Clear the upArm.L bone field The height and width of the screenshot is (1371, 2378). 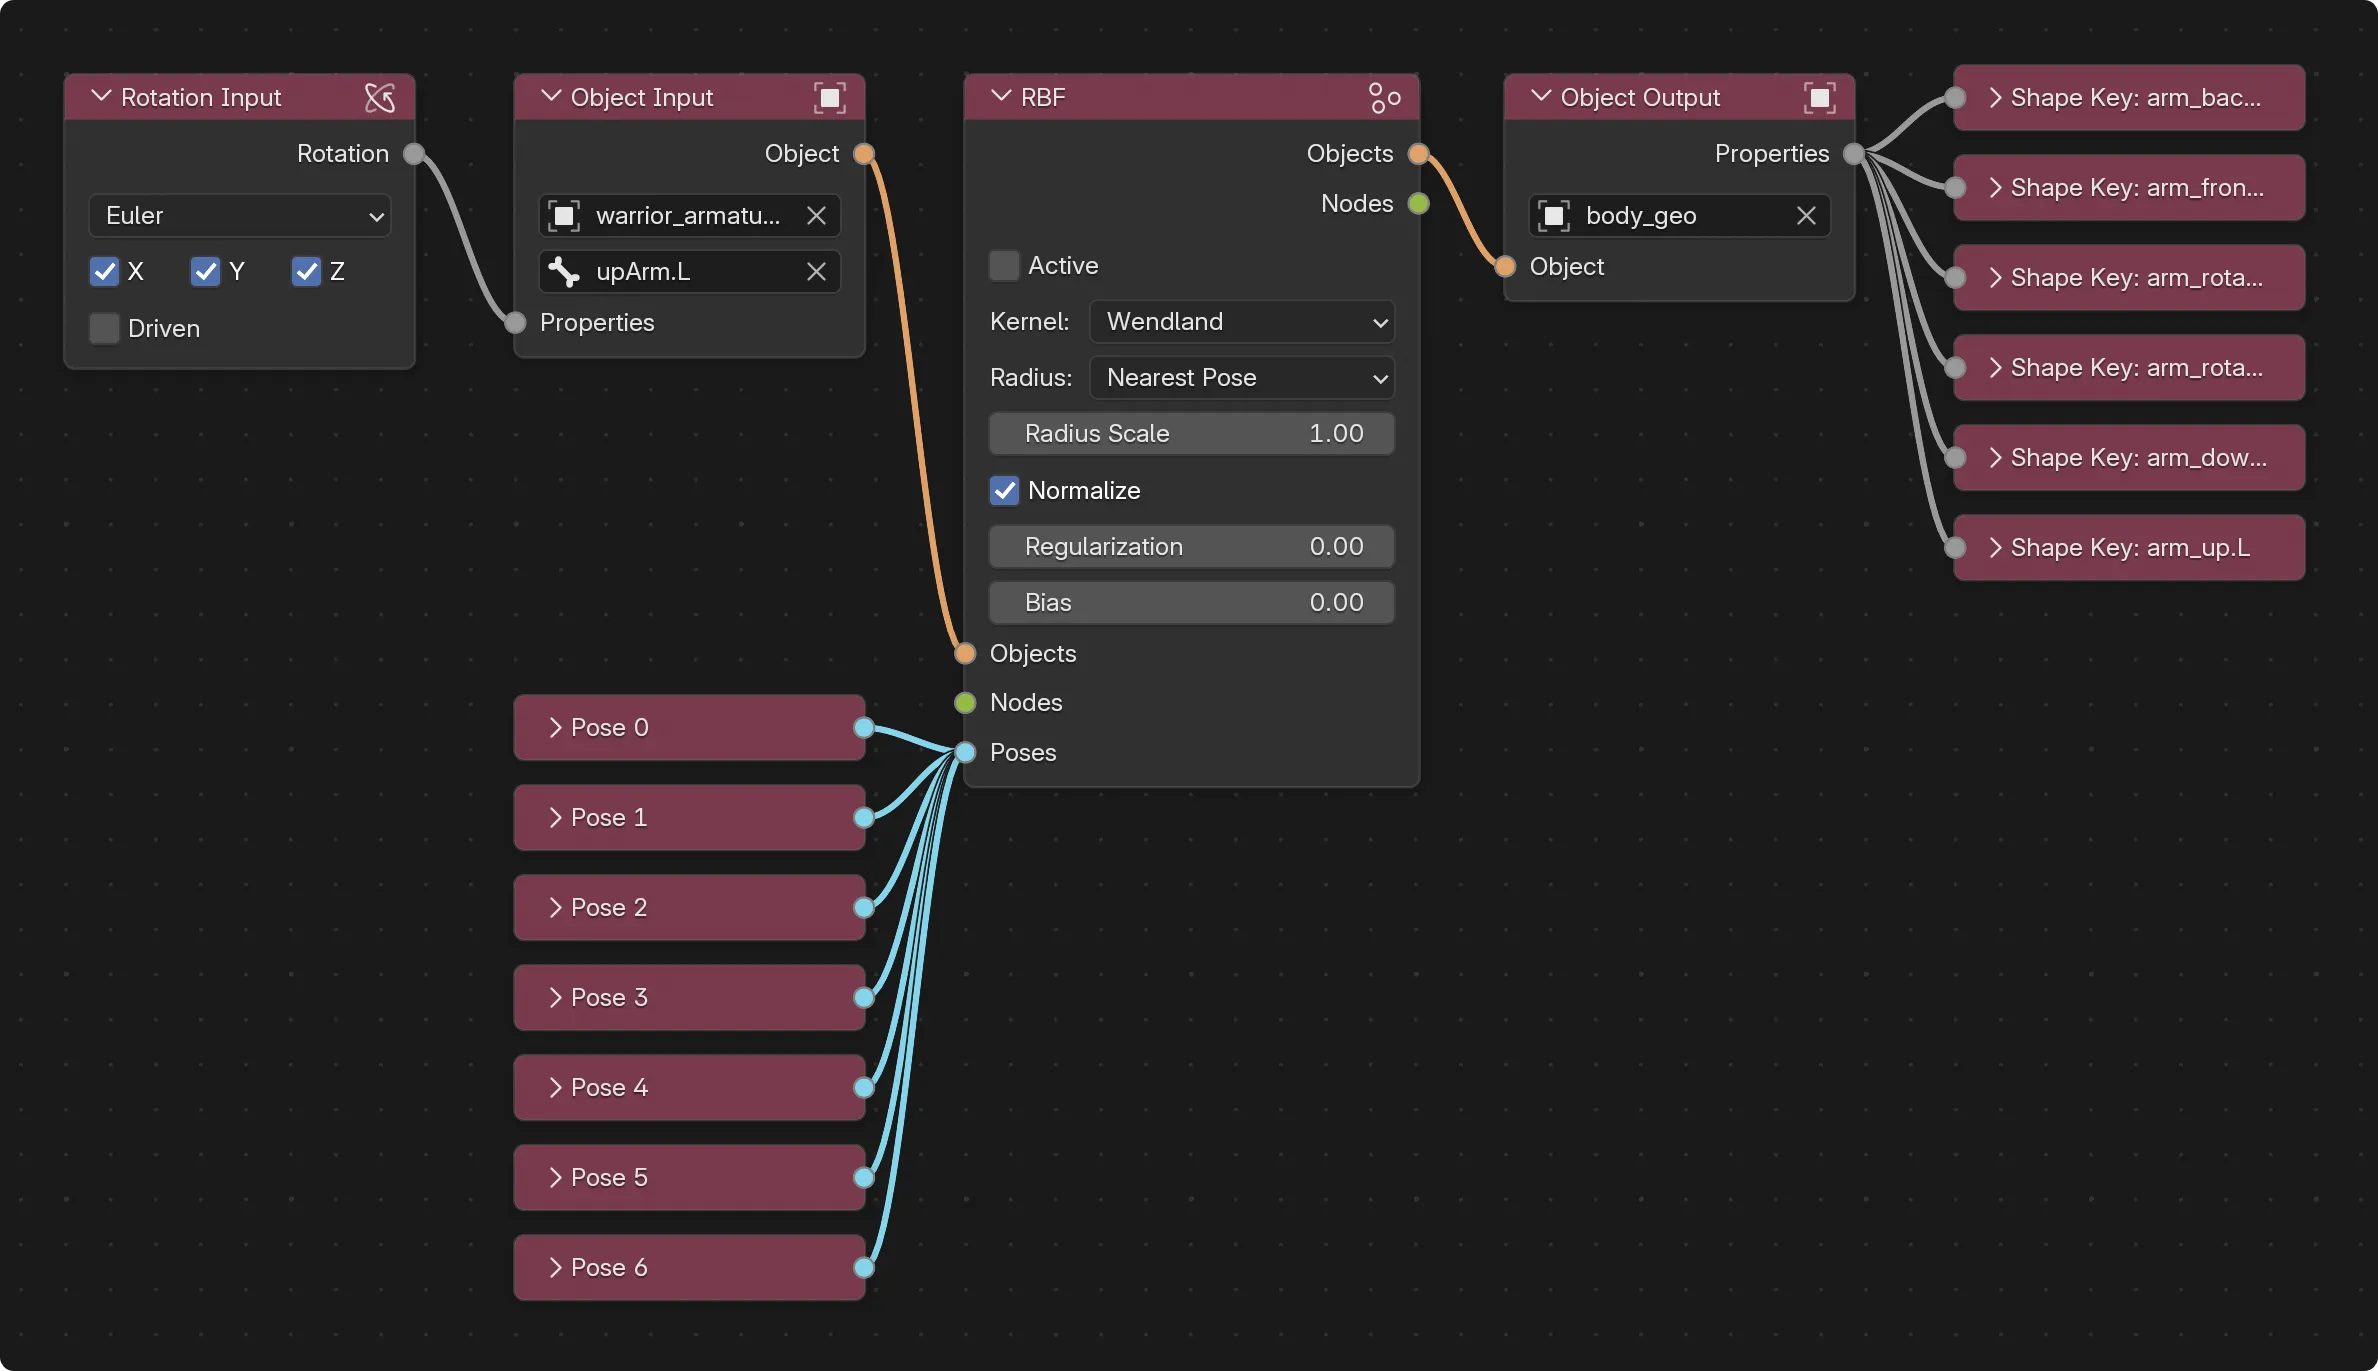(x=816, y=271)
